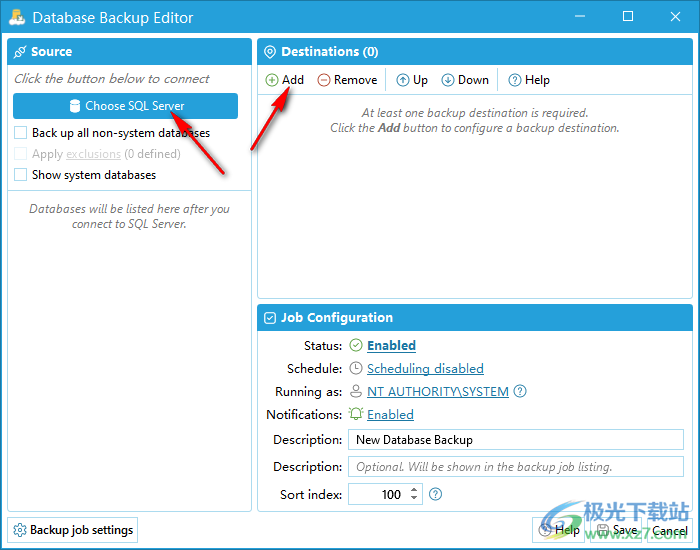Move destination Down in the list
Viewport: 700px width, 550px height.
(465, 80)
